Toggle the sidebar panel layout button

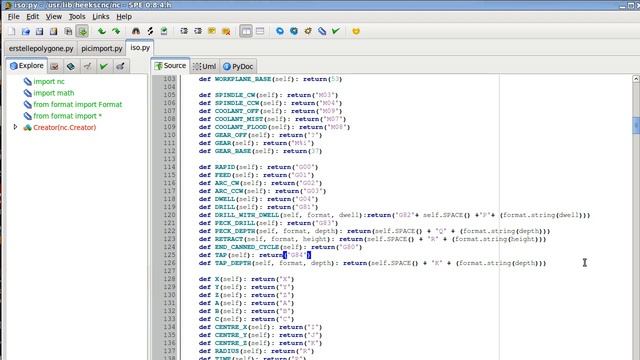coord(246,31)
